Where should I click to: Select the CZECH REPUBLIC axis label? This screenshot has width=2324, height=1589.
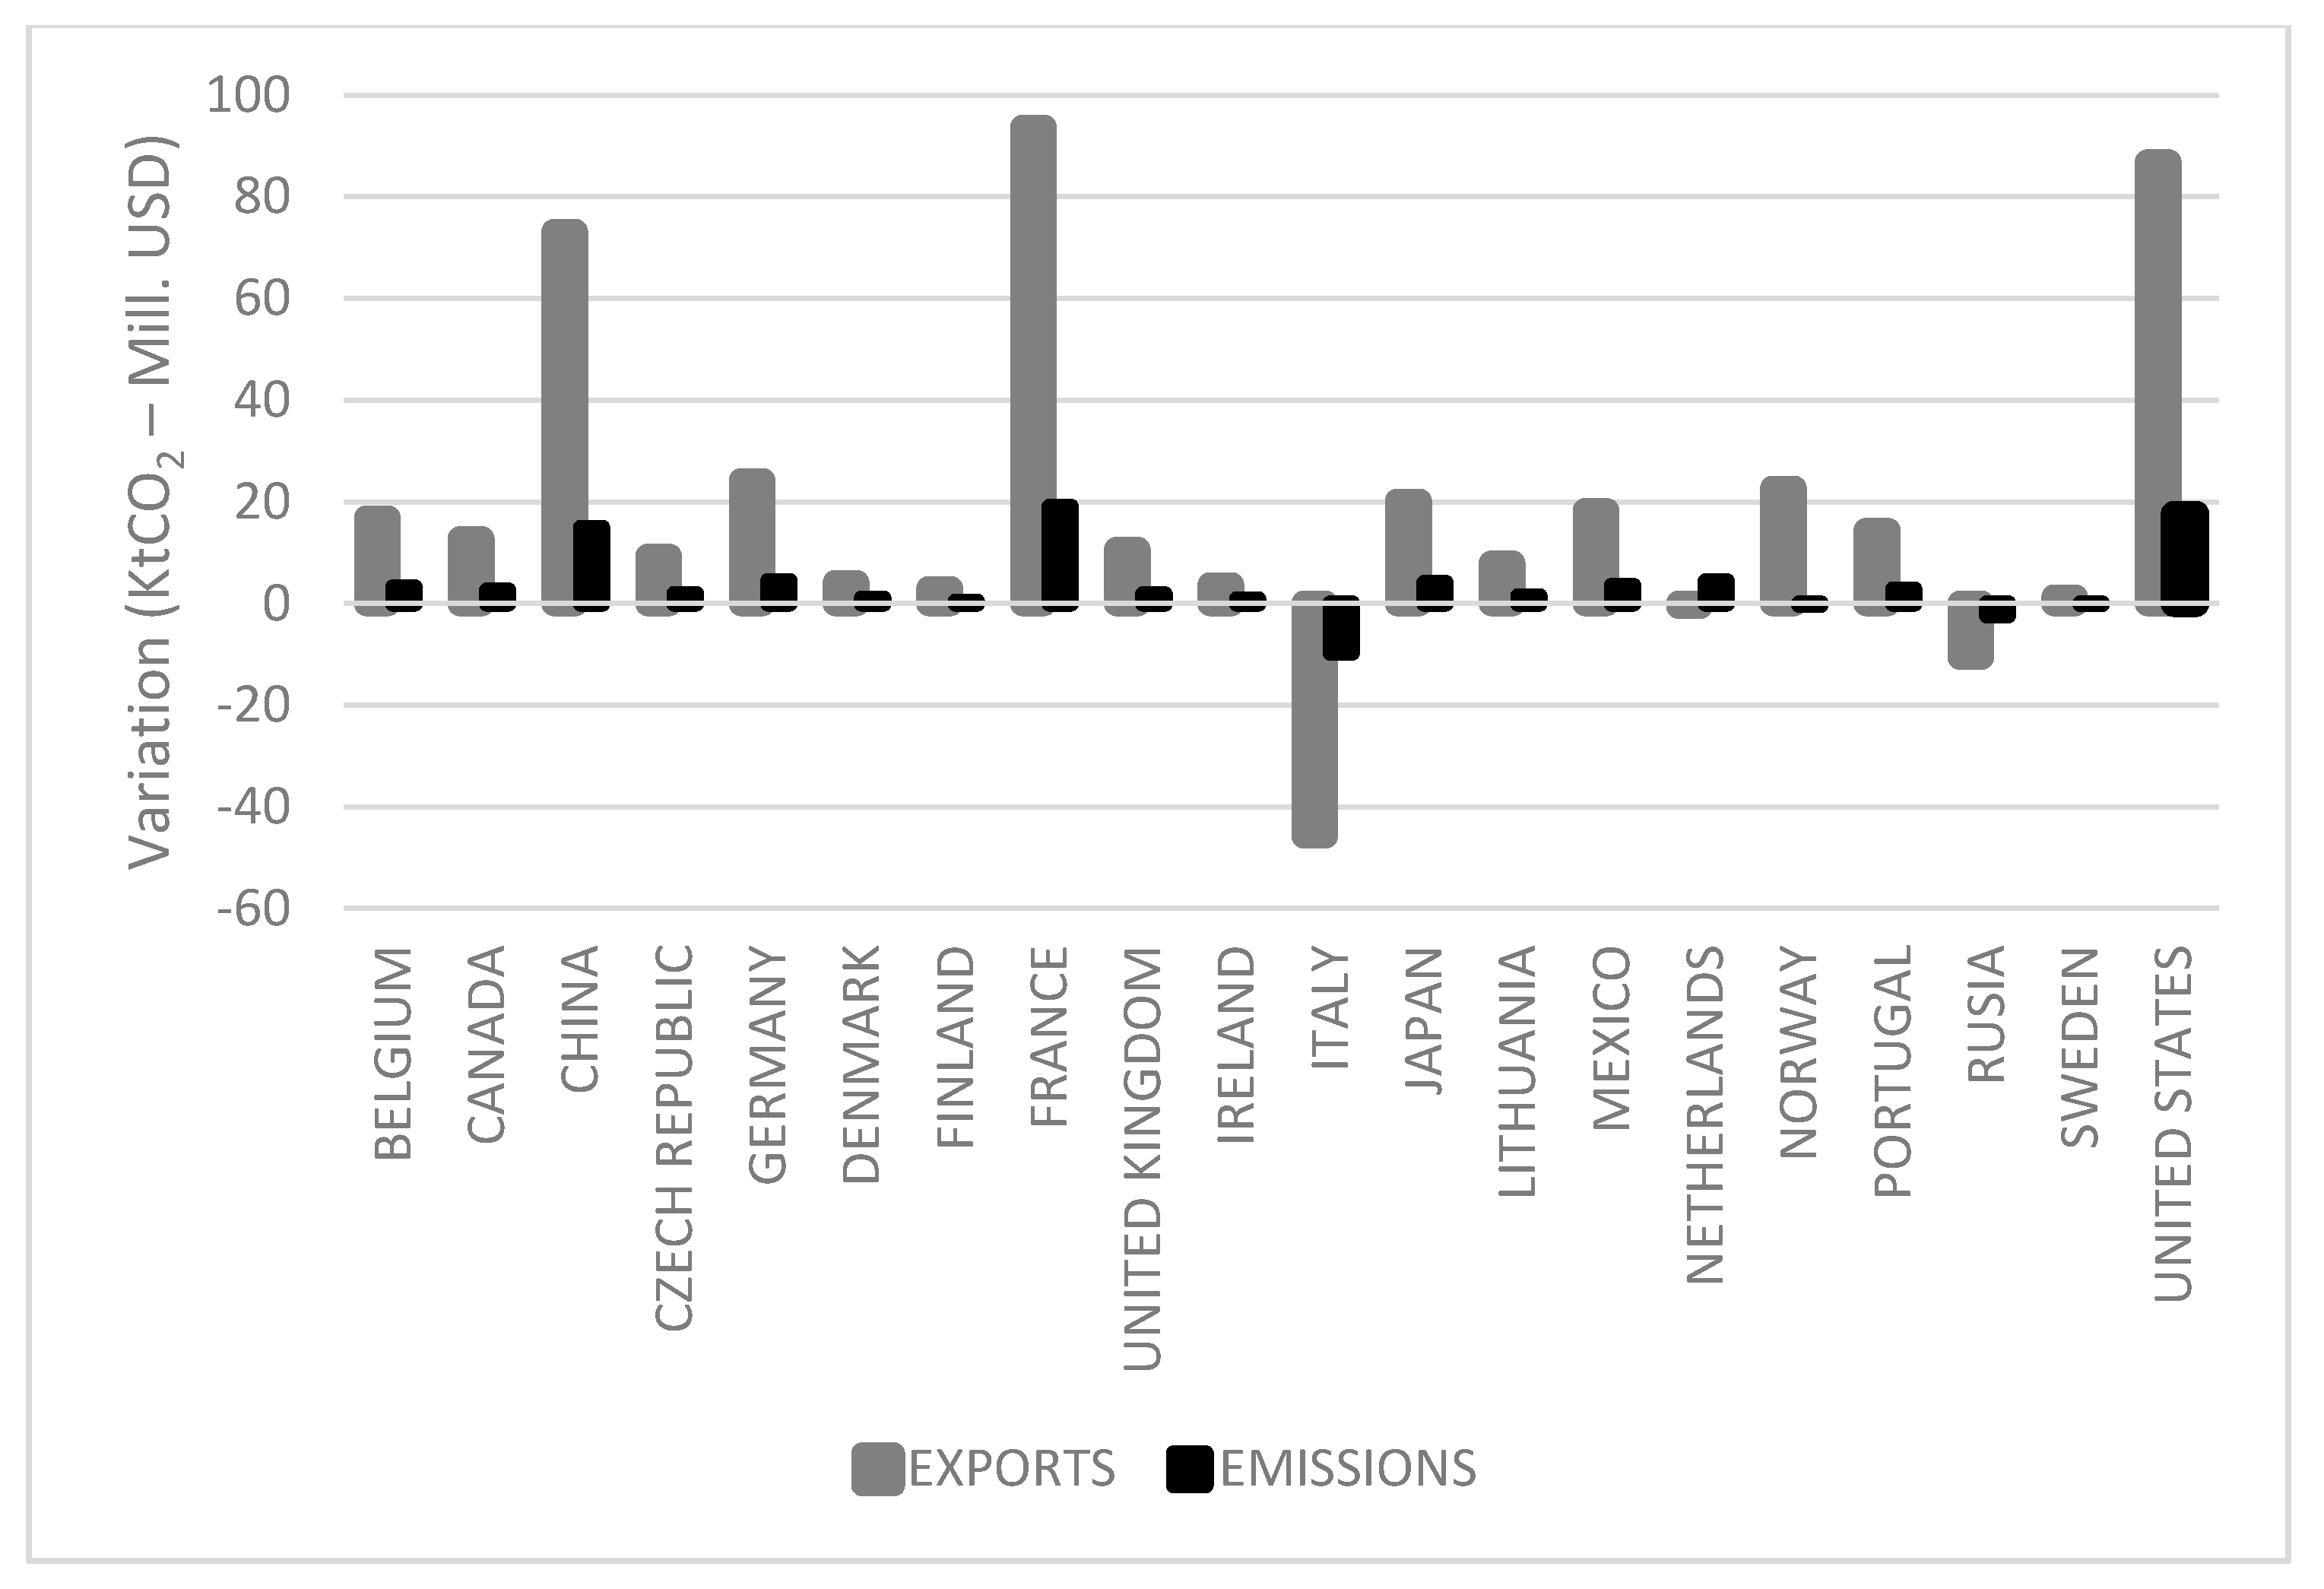coord(674,1138)
